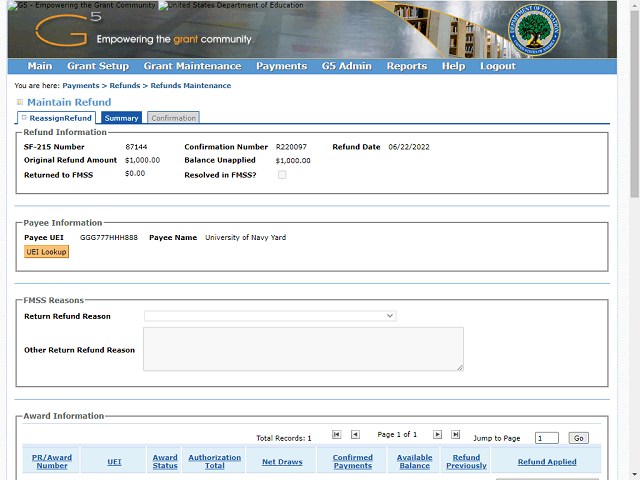The height and width of the screenshot is (480, 640).
Task: Select the ReassignRefund tab
Action: [x=60, y=118]
